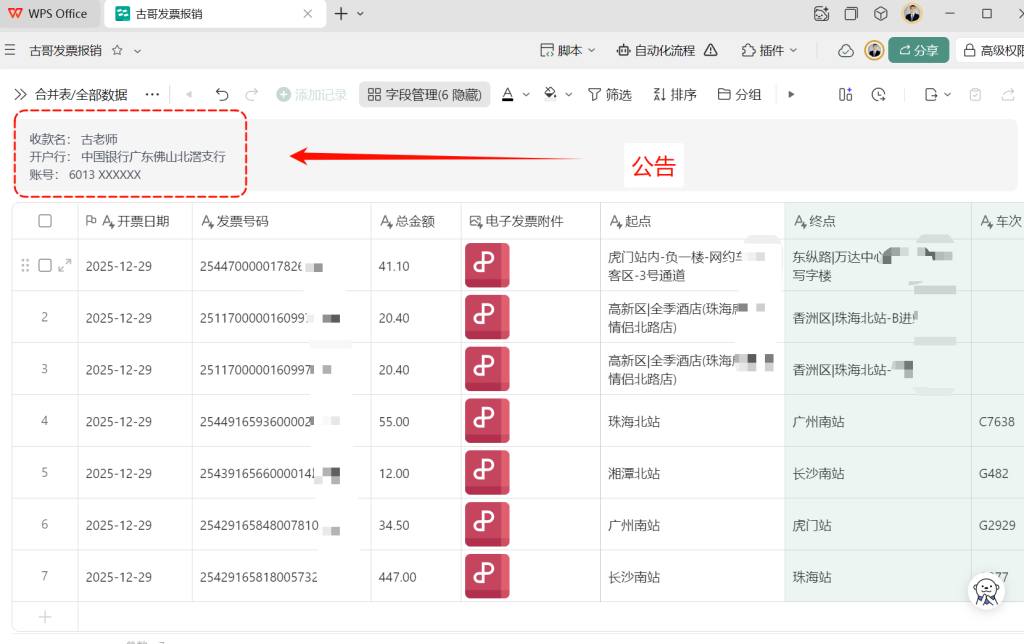Open the 脚本 script menu
This screenshot has width=1024, height=644.
point(568,50)
